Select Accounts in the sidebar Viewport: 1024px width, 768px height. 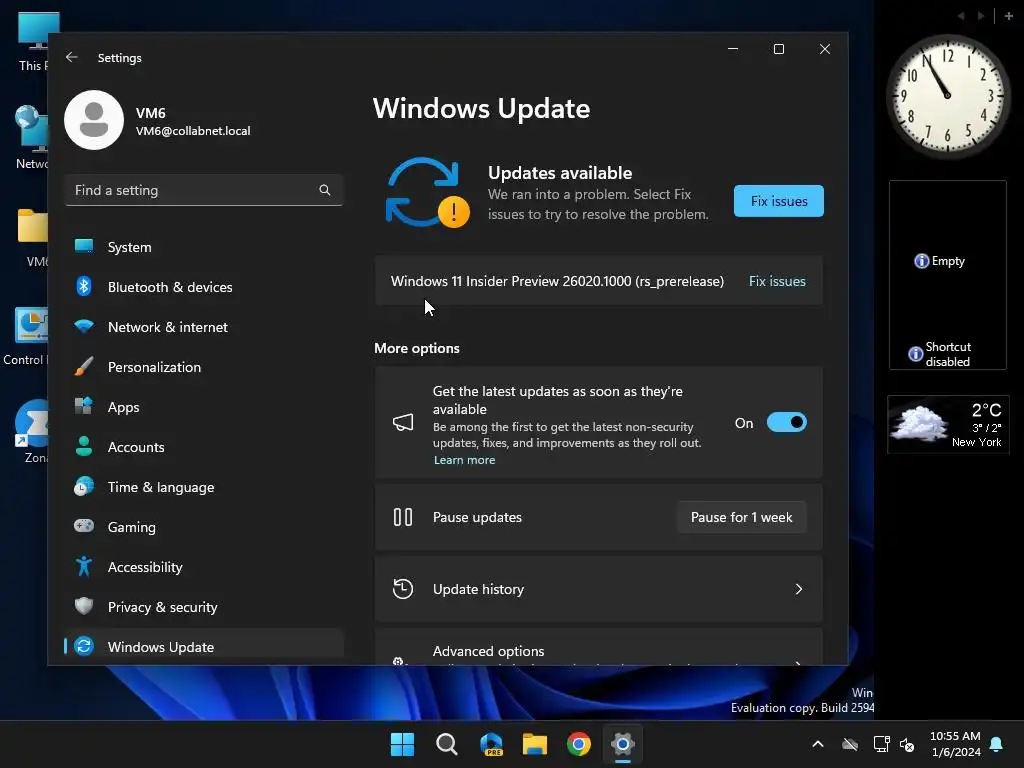[x=204, y=447]
